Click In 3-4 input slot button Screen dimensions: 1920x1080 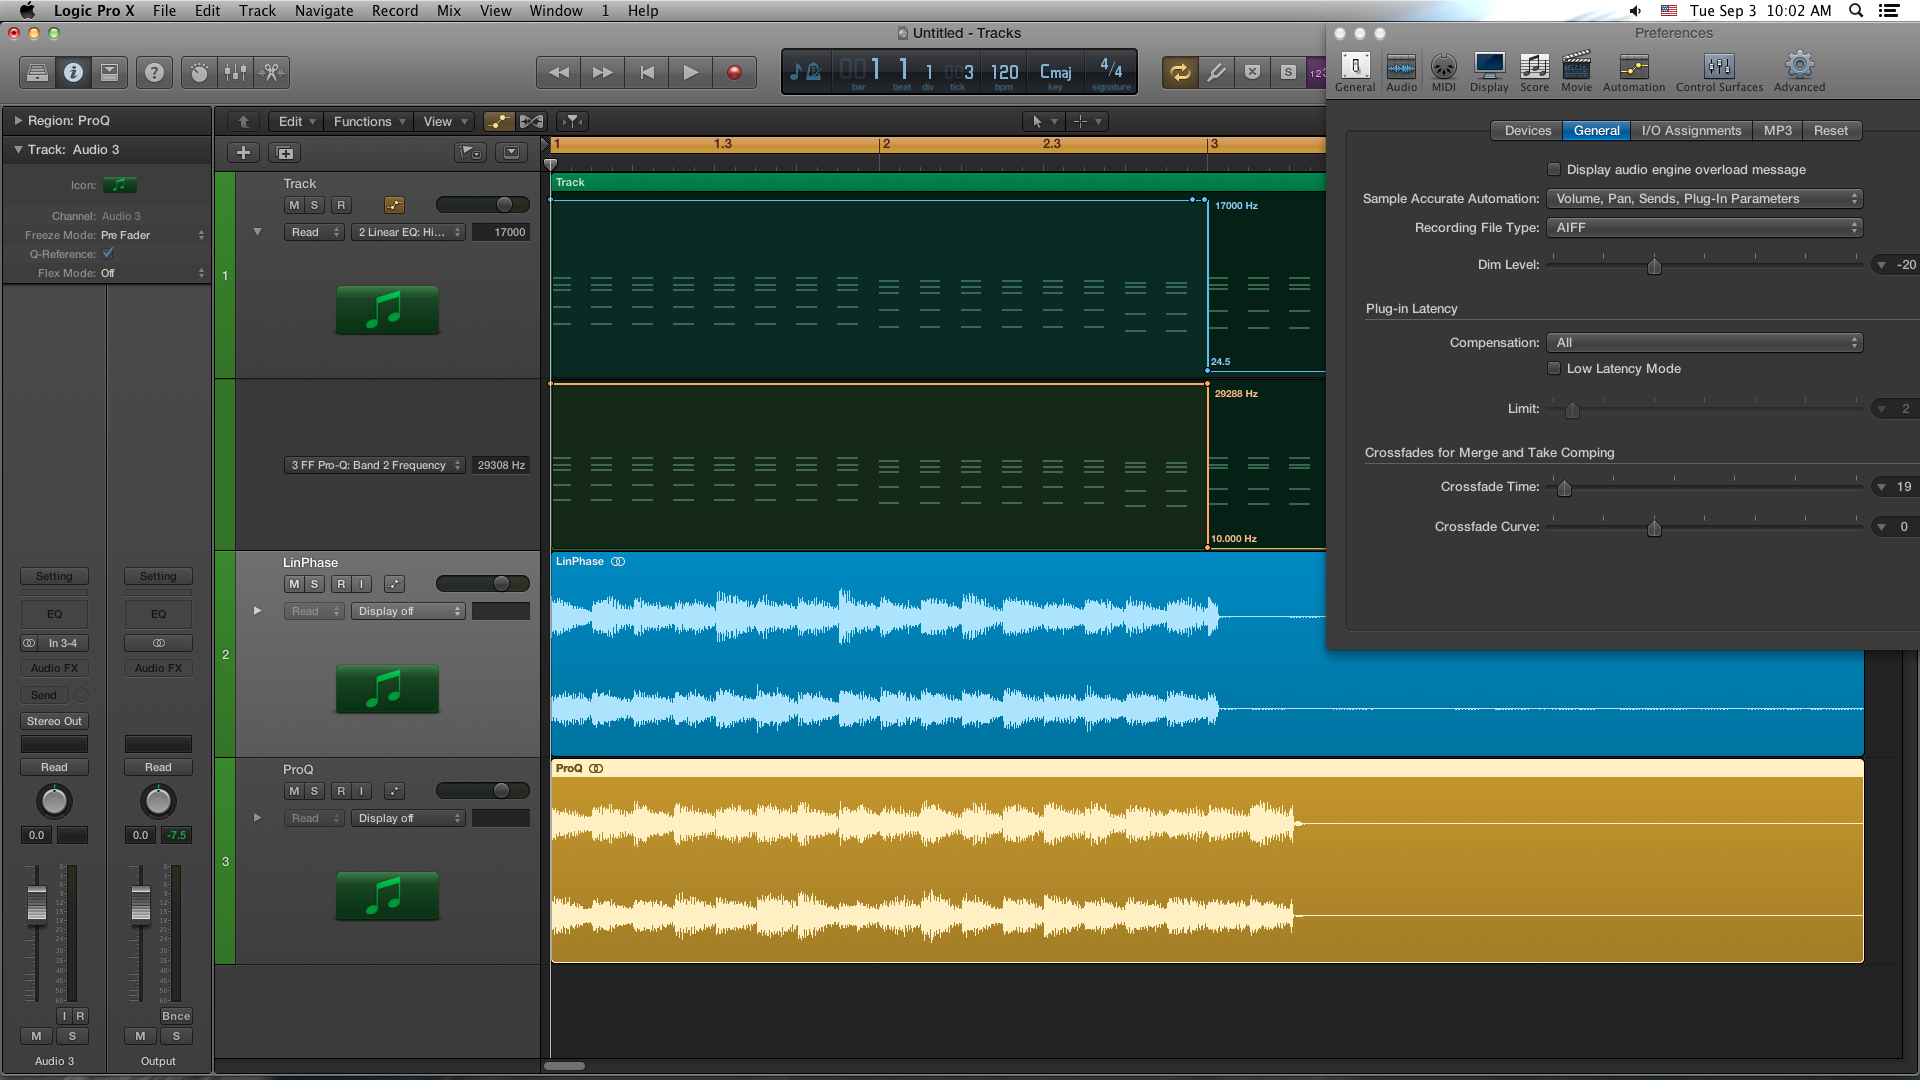pos(63,643)
